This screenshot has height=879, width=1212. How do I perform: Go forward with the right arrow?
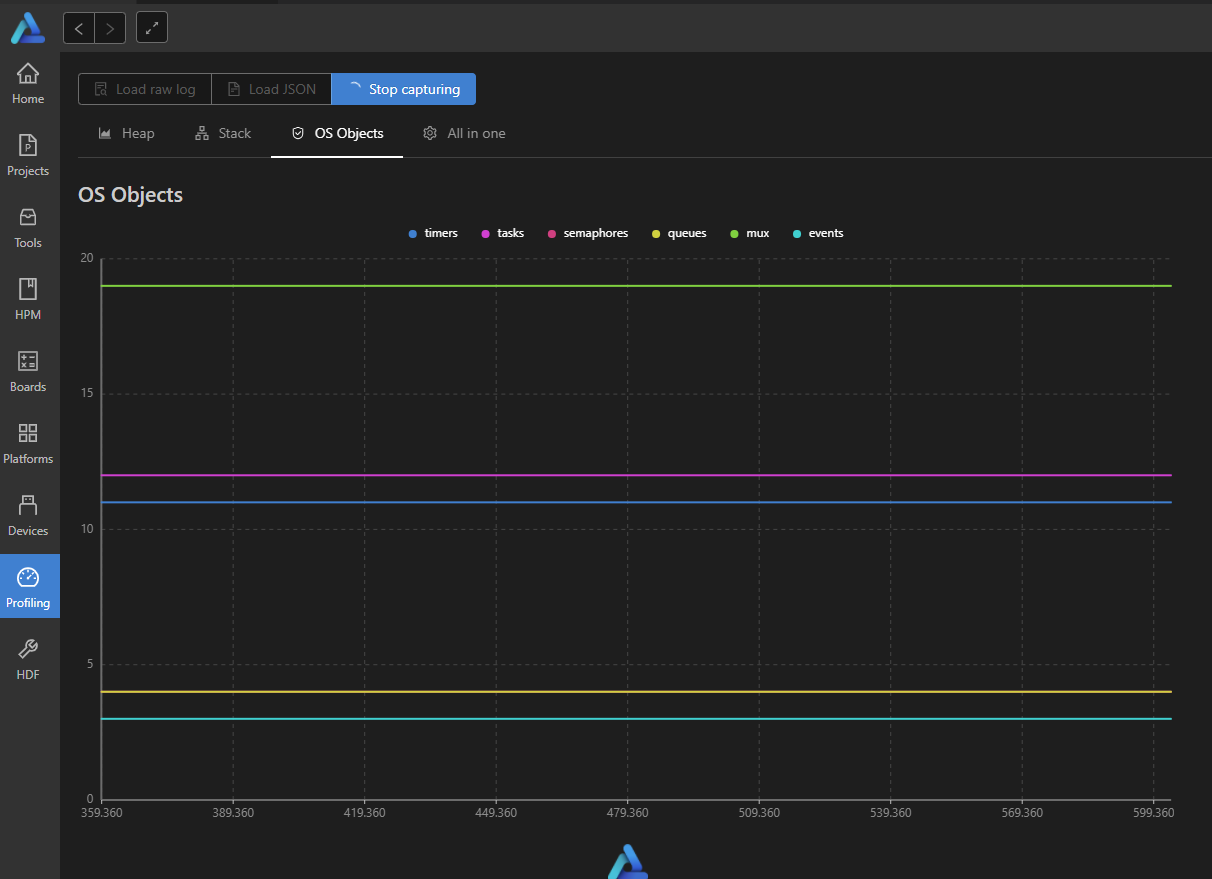tap(110, 28)
